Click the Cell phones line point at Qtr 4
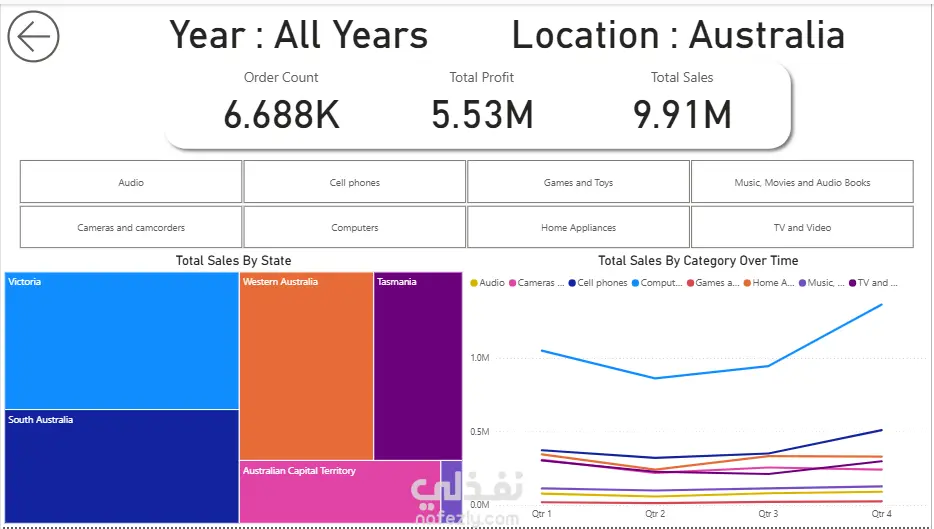This screenshot has height=529, width=934. pos(881,430)
